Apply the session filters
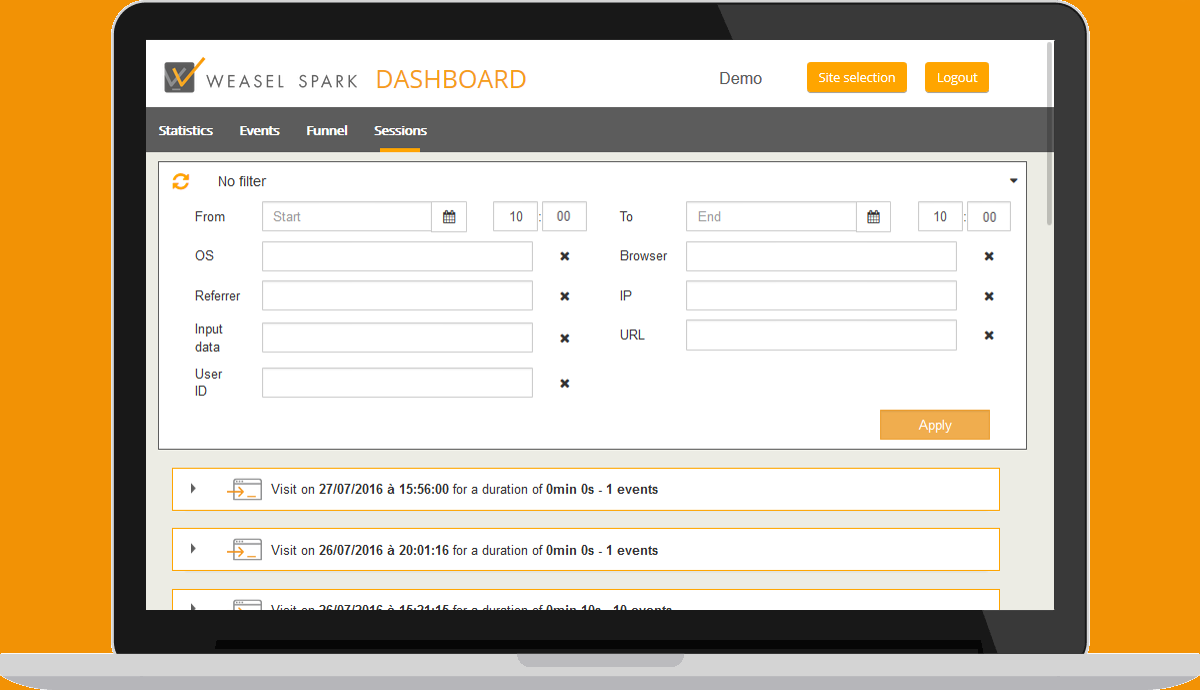The image size is (1200, 690). coord(935,425)
